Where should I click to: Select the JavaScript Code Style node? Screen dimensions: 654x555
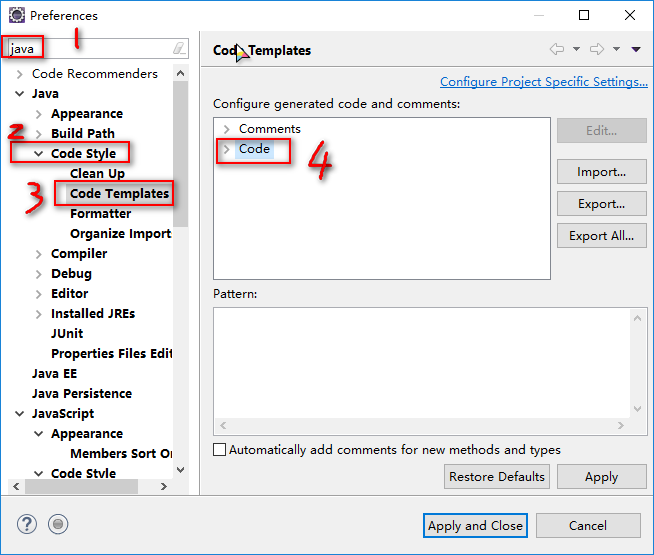point(83,473)
